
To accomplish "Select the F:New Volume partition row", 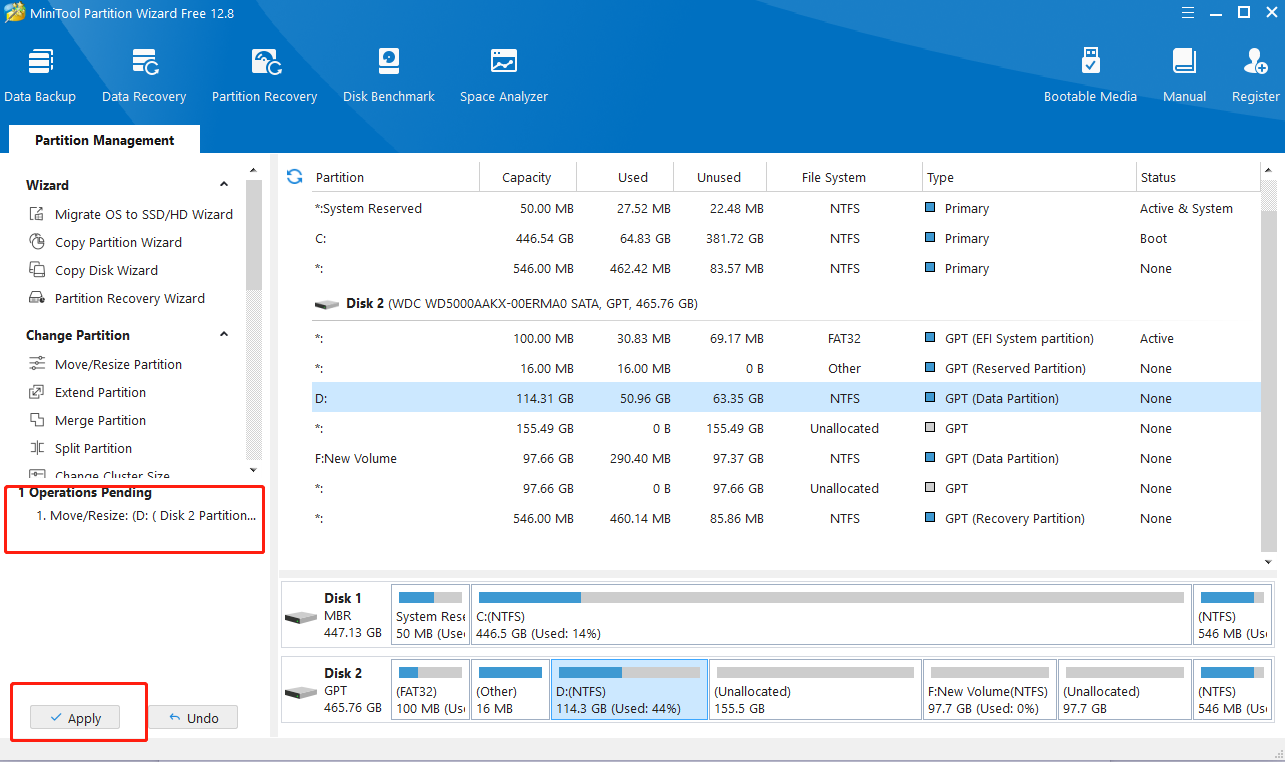I will [x=786, y=458].
